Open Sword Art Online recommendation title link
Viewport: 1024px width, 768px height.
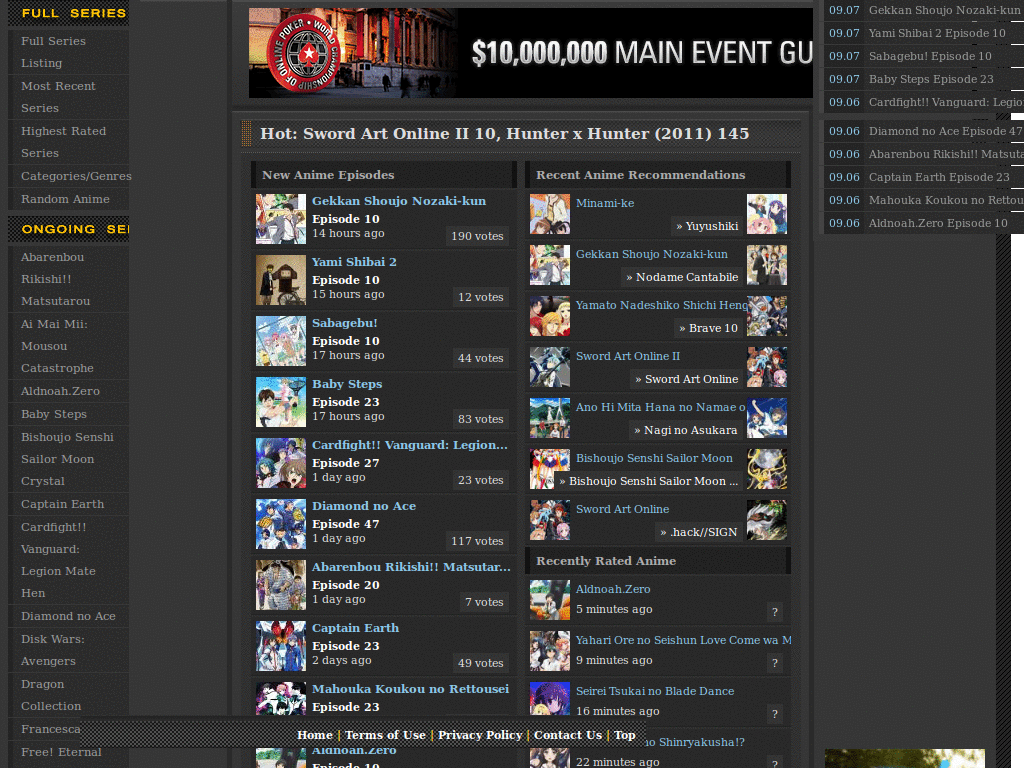[x=622, y=509]
